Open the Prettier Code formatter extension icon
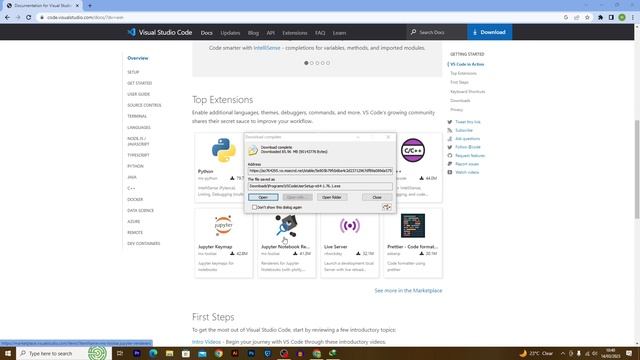The height and width of the screenshot is (360, 640). click(x=413, y=225)
